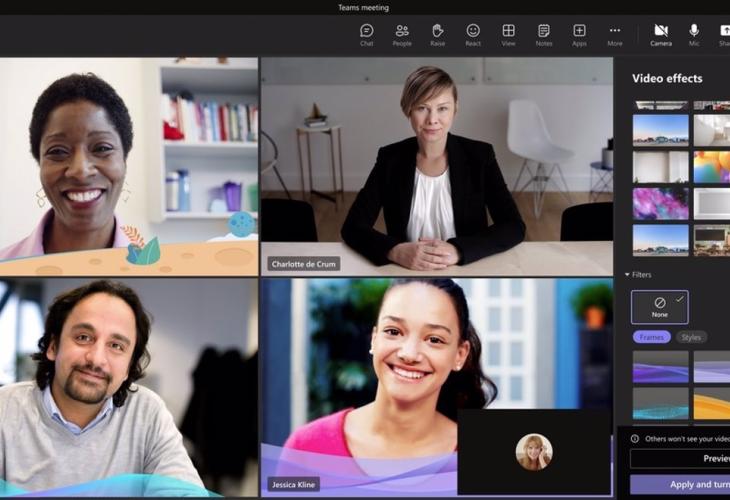Open the Chat panel
The image size is (730, 500).
366,34
